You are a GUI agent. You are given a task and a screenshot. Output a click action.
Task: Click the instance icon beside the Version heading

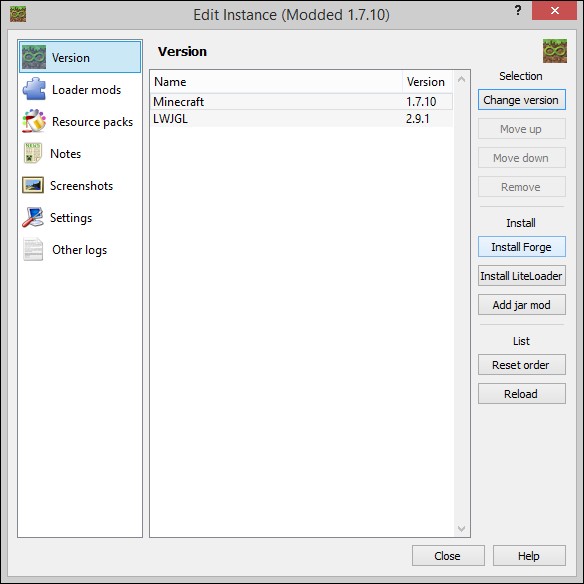pos(555,51)
